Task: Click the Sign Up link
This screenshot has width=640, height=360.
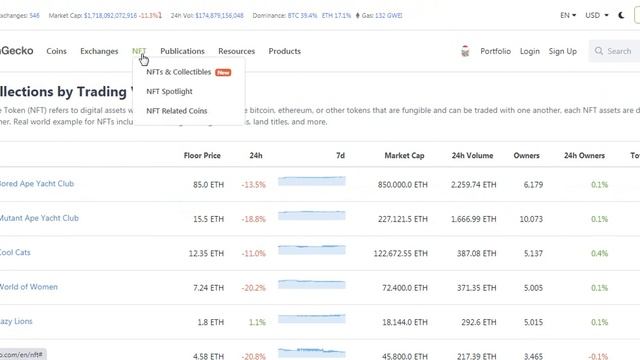Action: pyautogui.click(x=562, y=51)
